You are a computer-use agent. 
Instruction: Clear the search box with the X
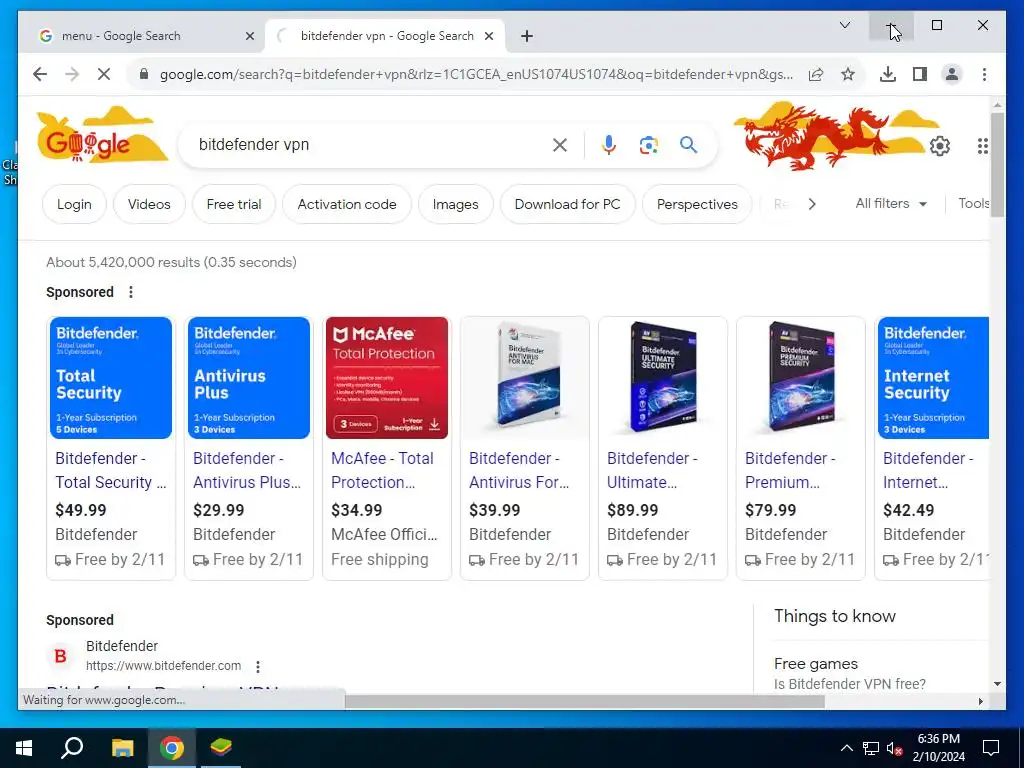(x=560, y=145)
